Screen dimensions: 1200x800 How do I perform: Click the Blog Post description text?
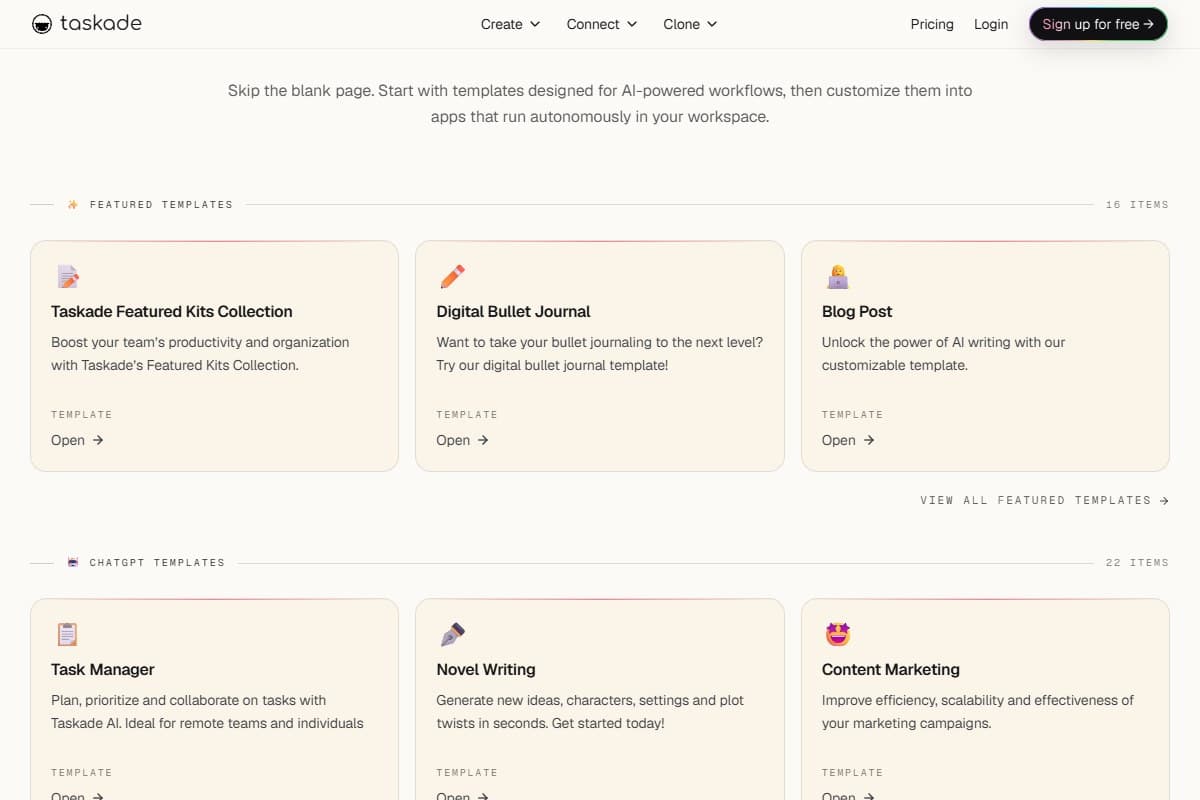coord(944,354)
